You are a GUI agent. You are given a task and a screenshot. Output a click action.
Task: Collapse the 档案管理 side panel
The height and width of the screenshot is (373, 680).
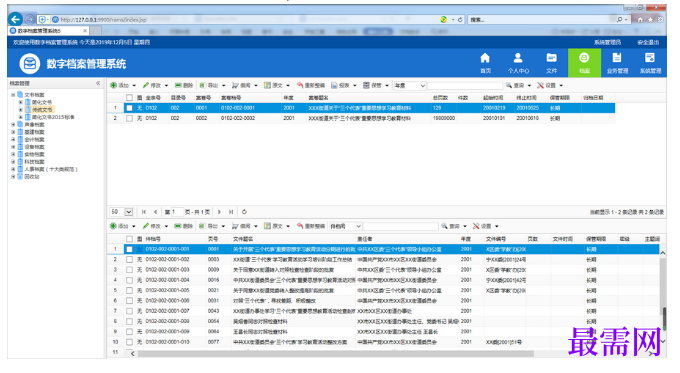click(x=98, y=83)
